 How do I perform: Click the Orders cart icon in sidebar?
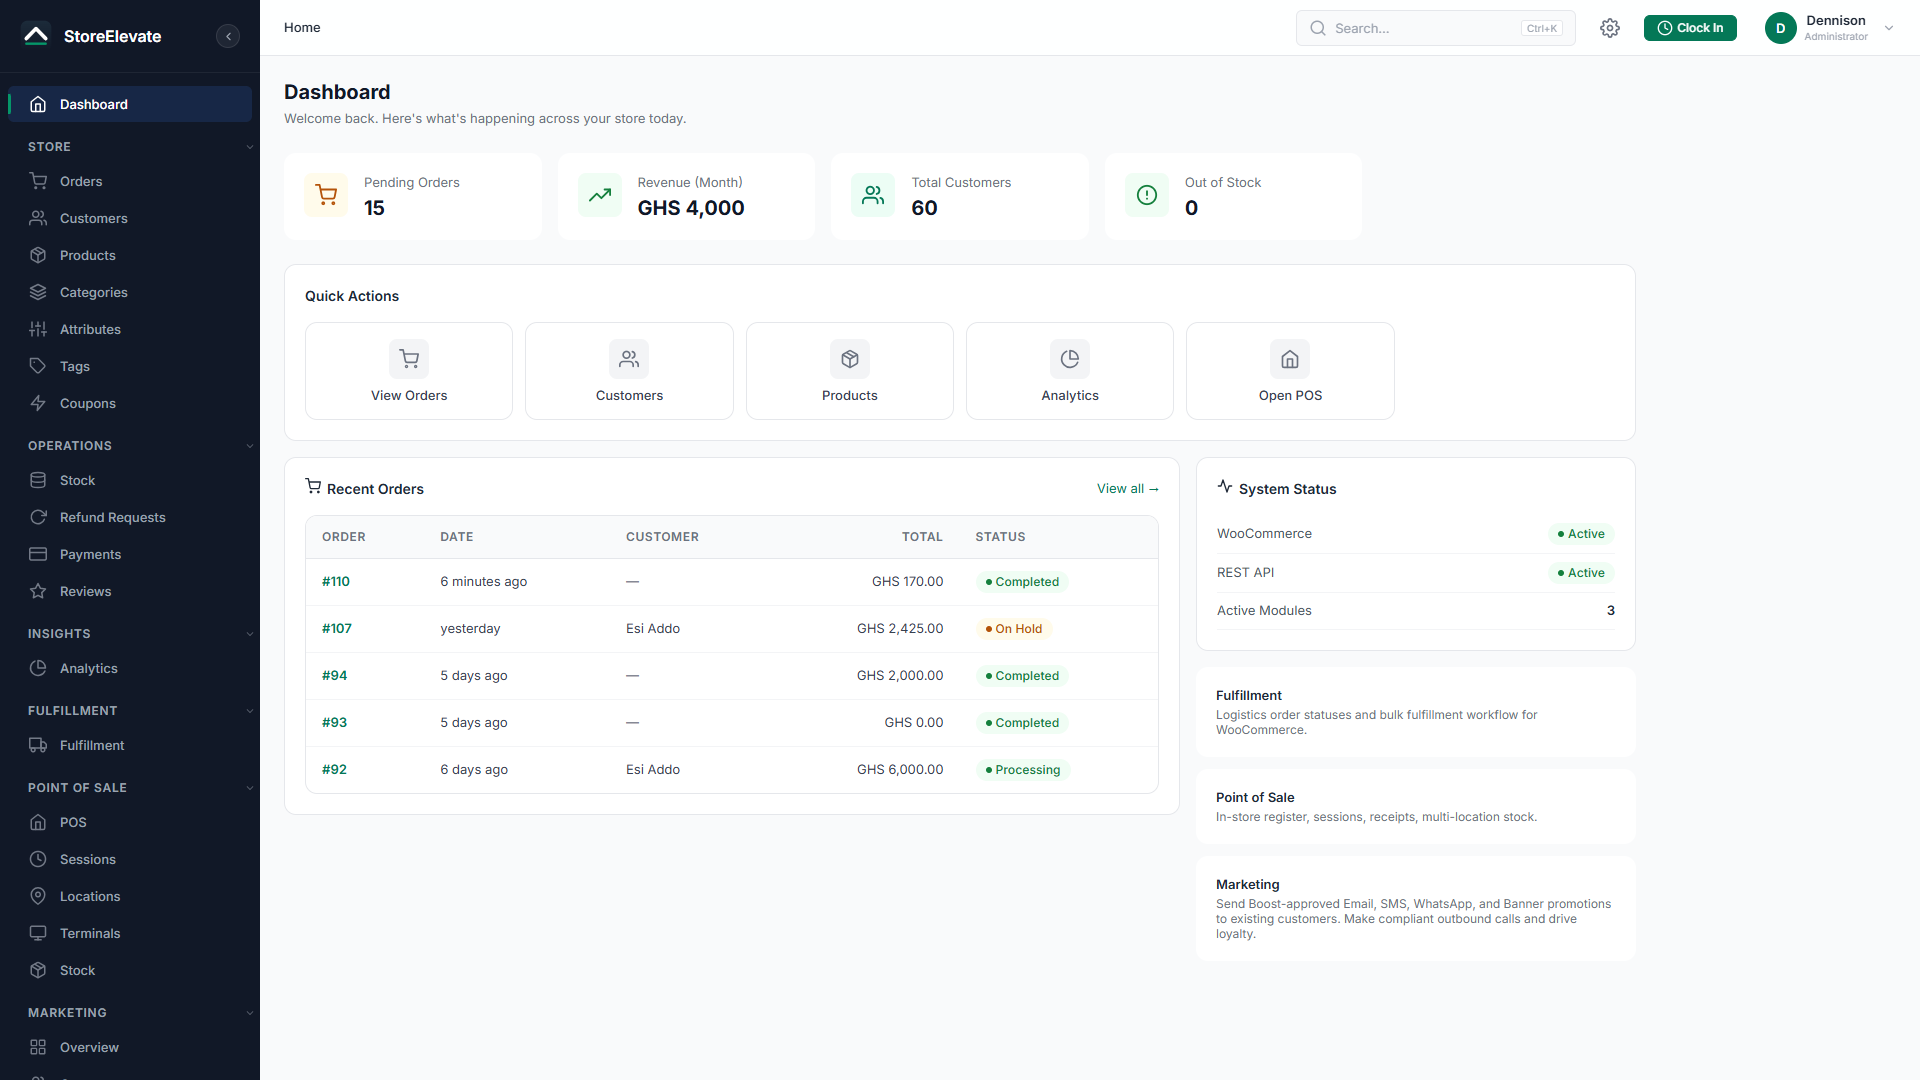pyautogui.click(x=38, y=181)
